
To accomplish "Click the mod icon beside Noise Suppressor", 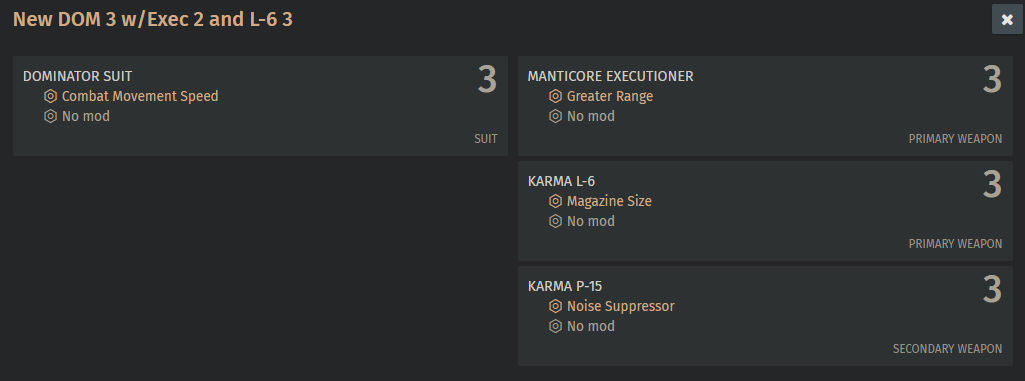I will pyautogui.click(x=556, y=306).
